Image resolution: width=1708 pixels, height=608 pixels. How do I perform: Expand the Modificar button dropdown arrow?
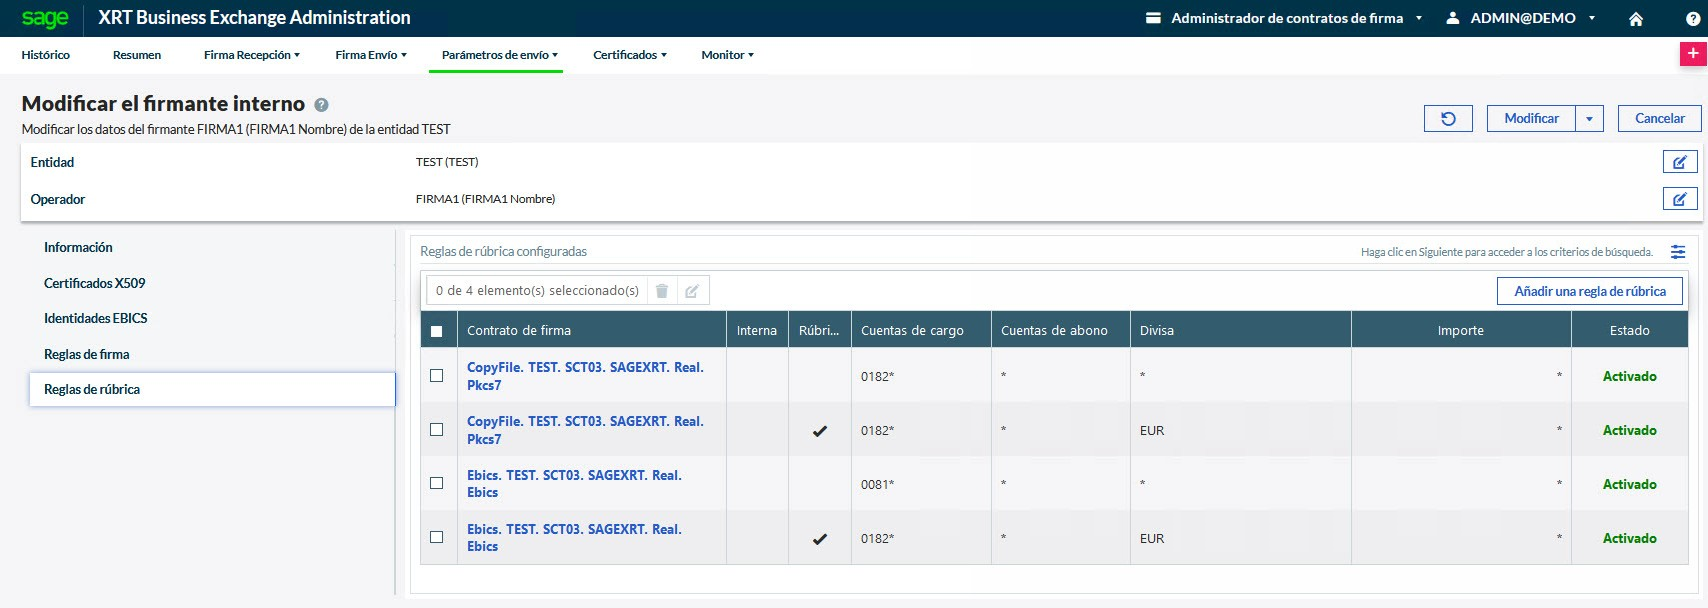(1589, 118)
